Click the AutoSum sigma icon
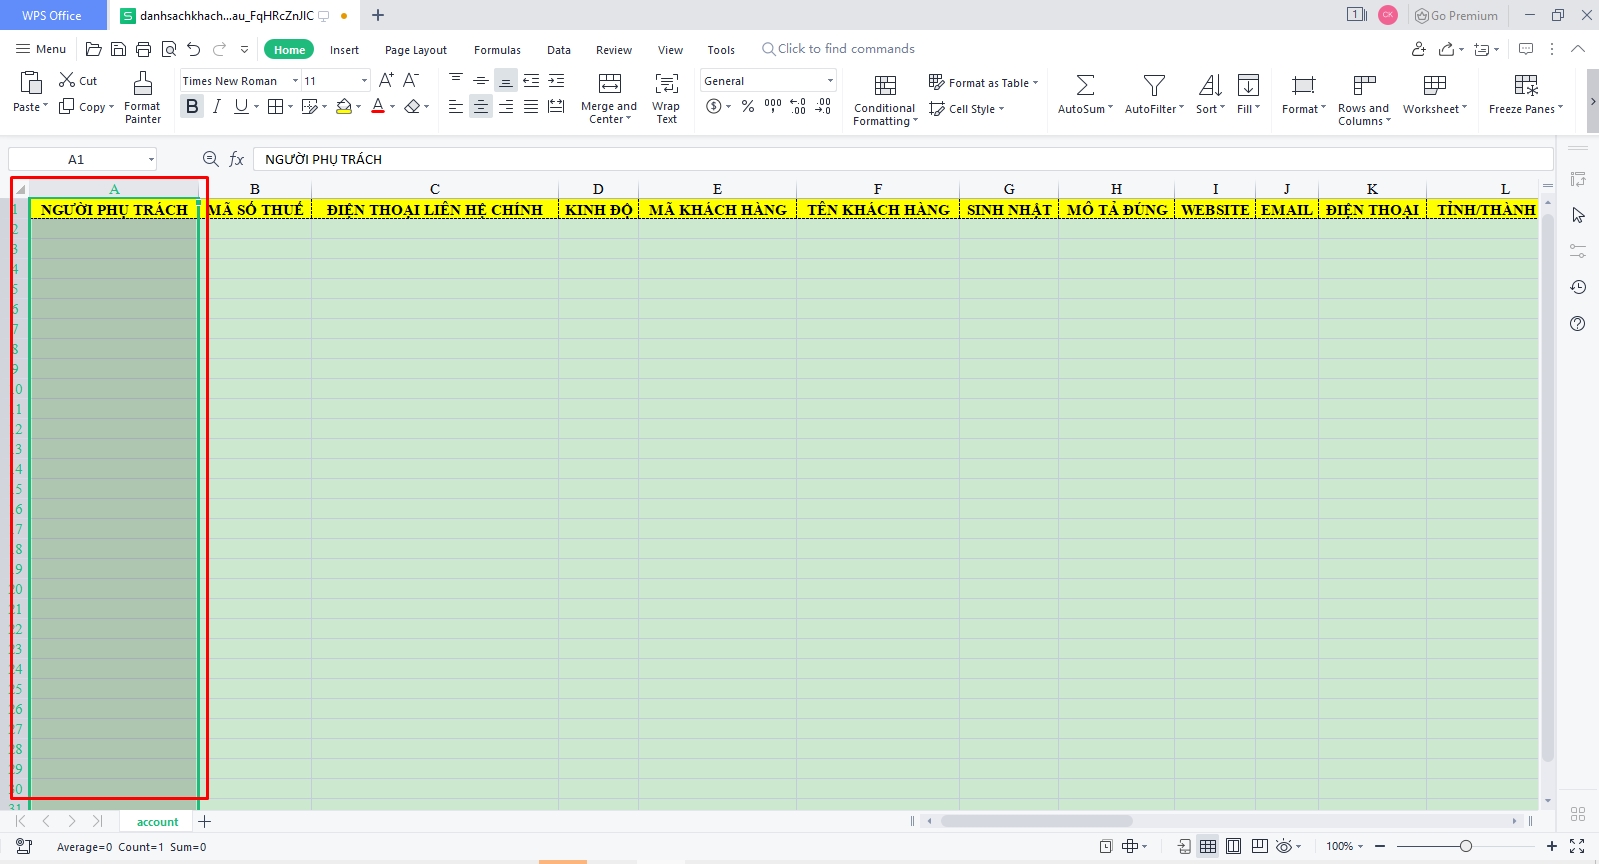 click(1085, 85)
